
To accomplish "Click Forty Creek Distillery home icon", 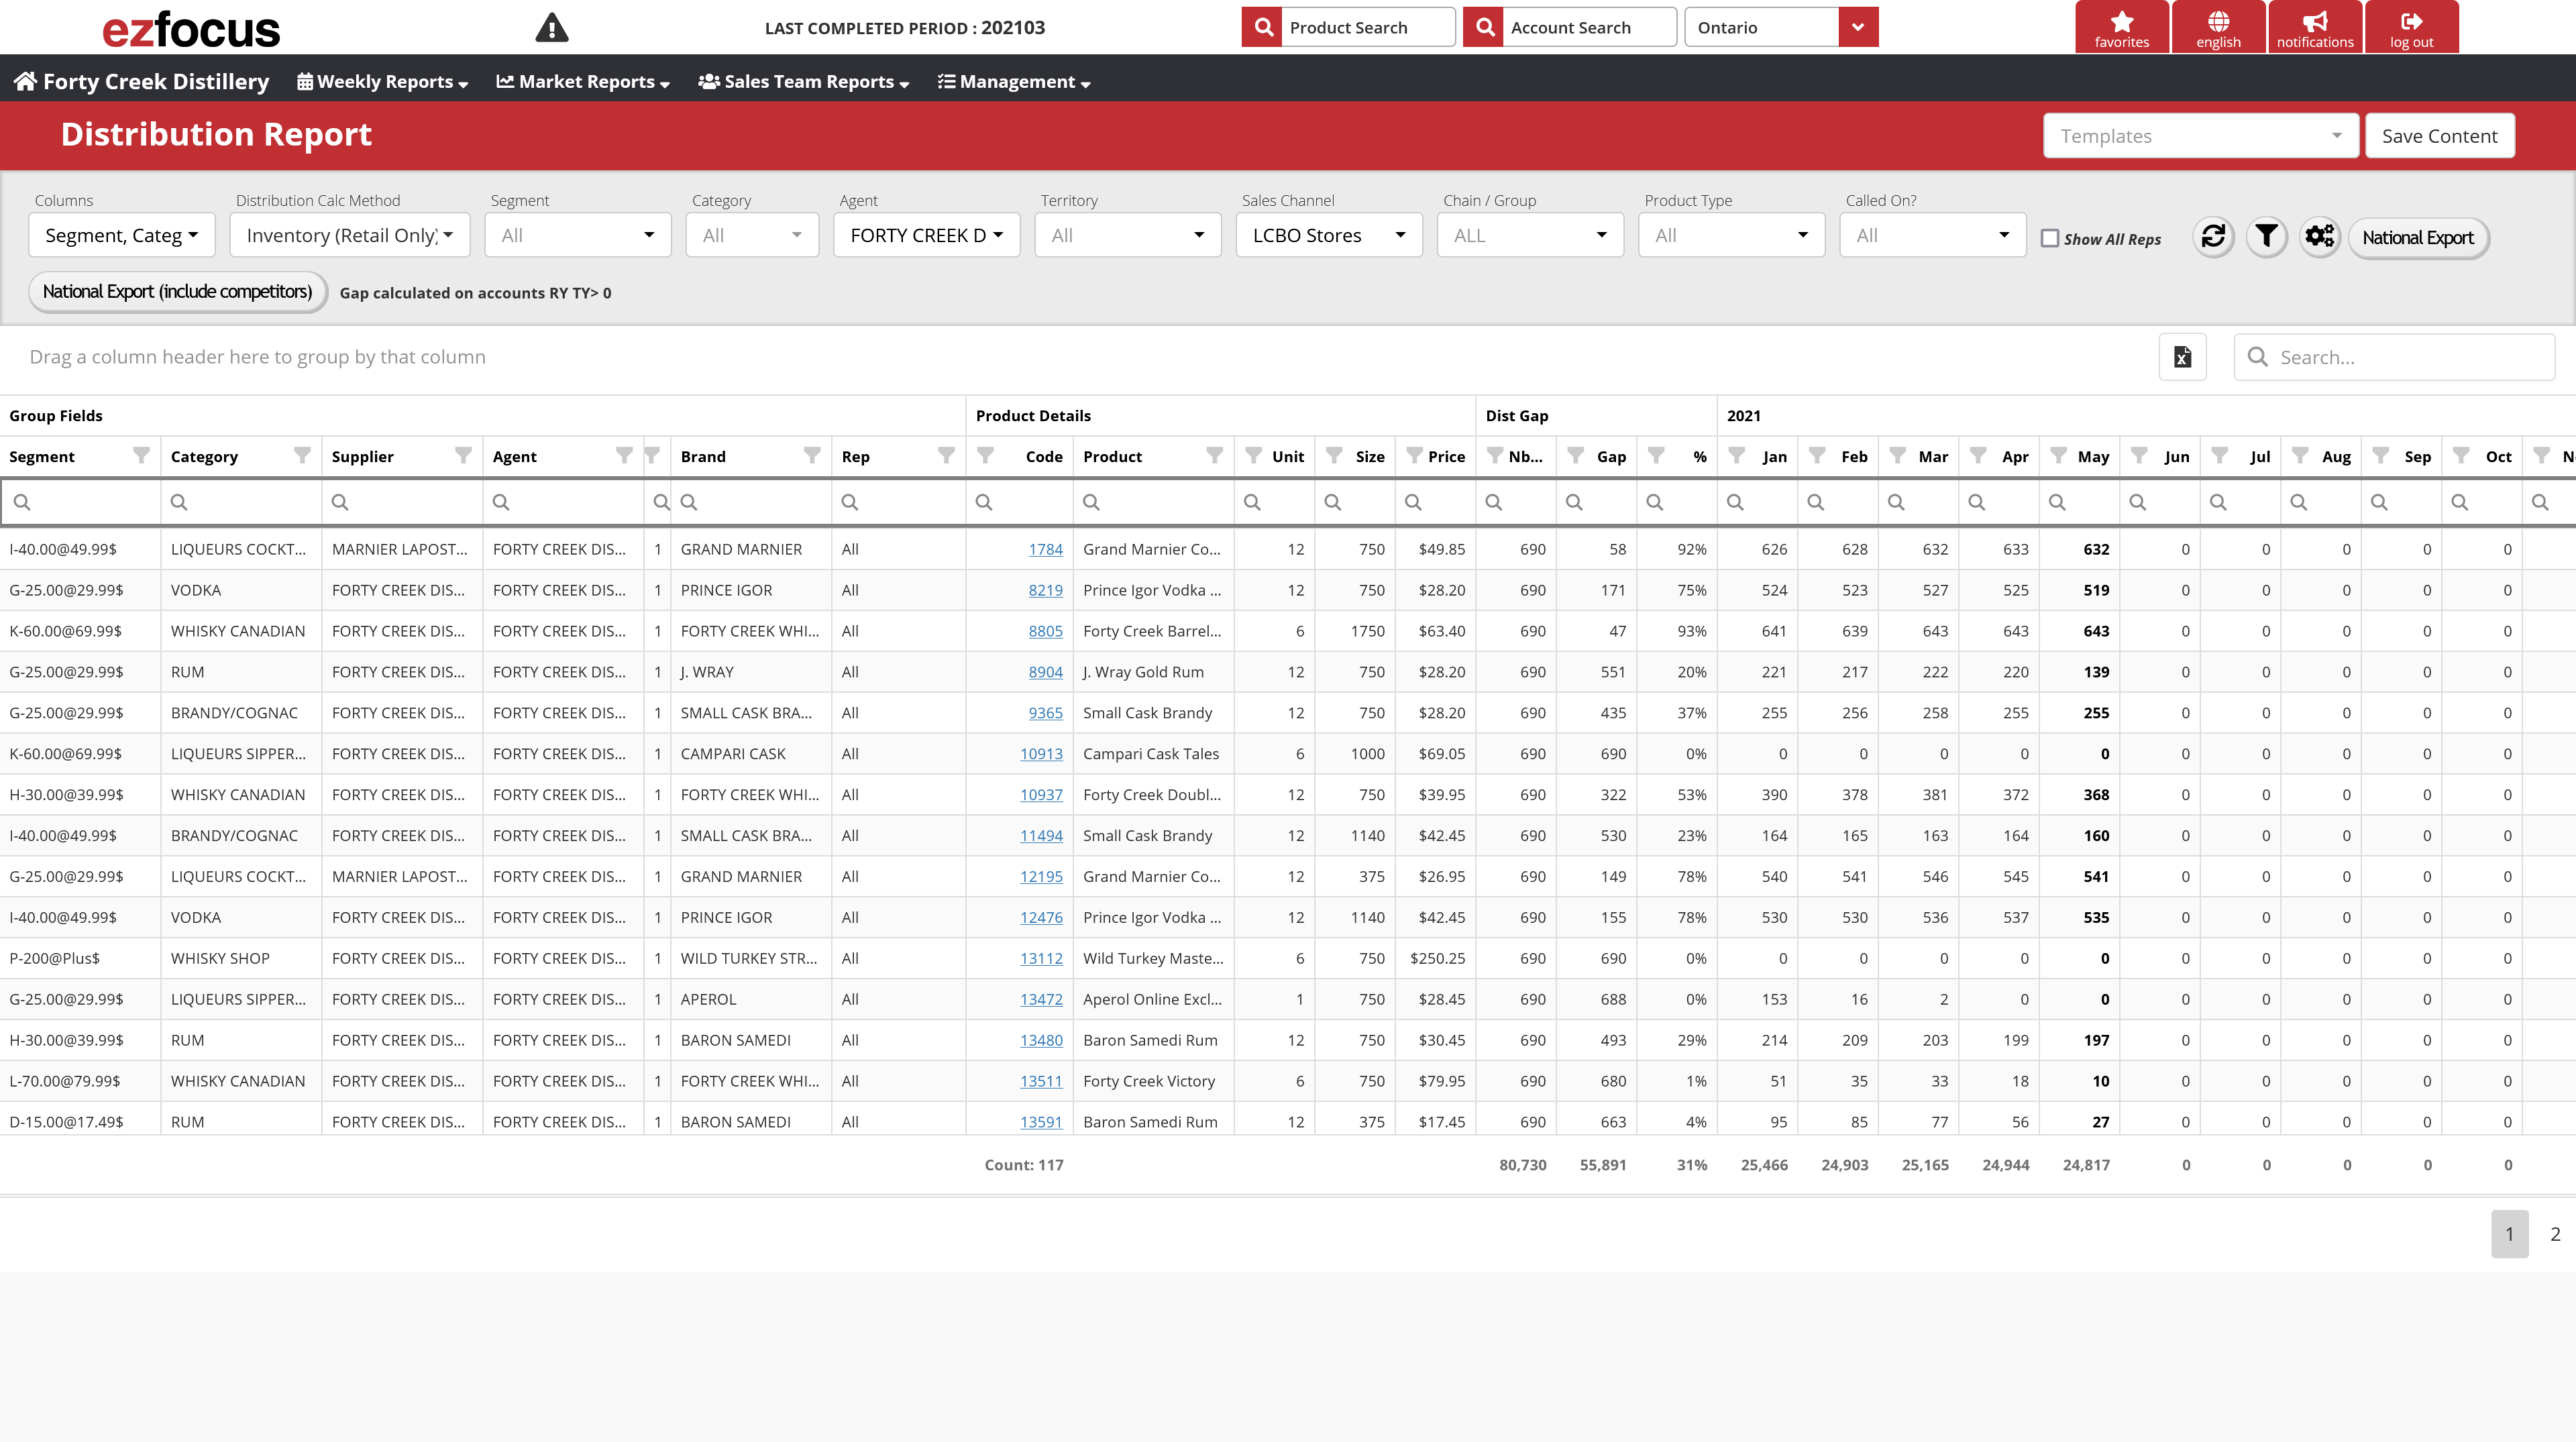I will point(25,81).
